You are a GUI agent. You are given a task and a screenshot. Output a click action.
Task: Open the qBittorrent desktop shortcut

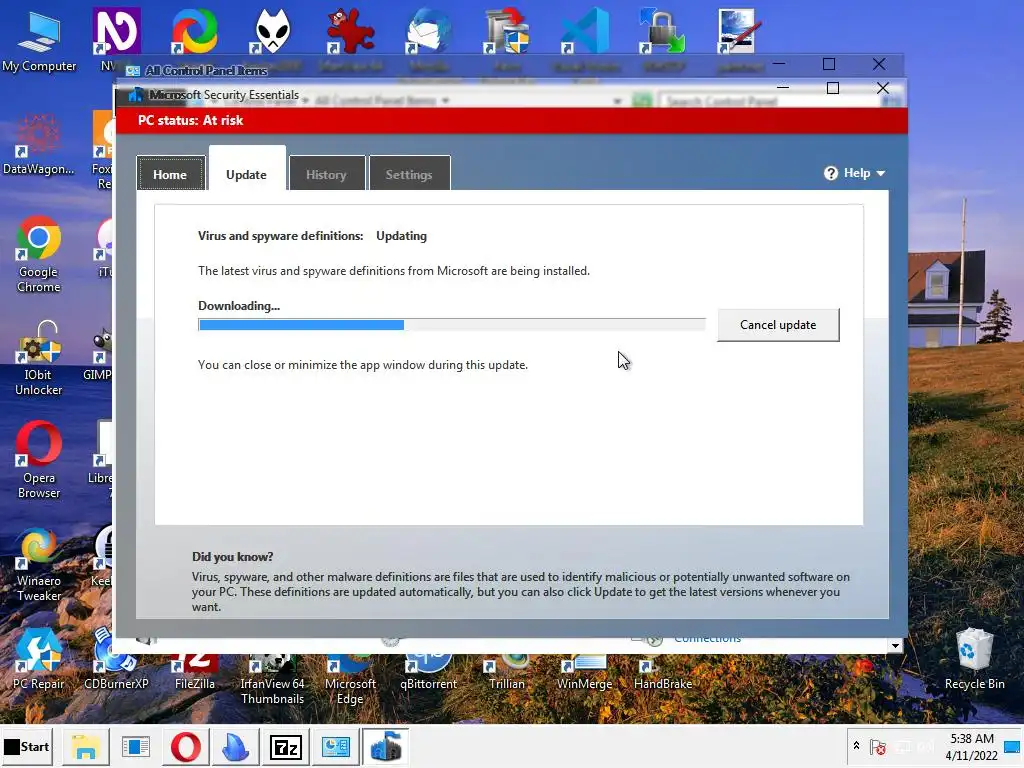coord(428,673)
